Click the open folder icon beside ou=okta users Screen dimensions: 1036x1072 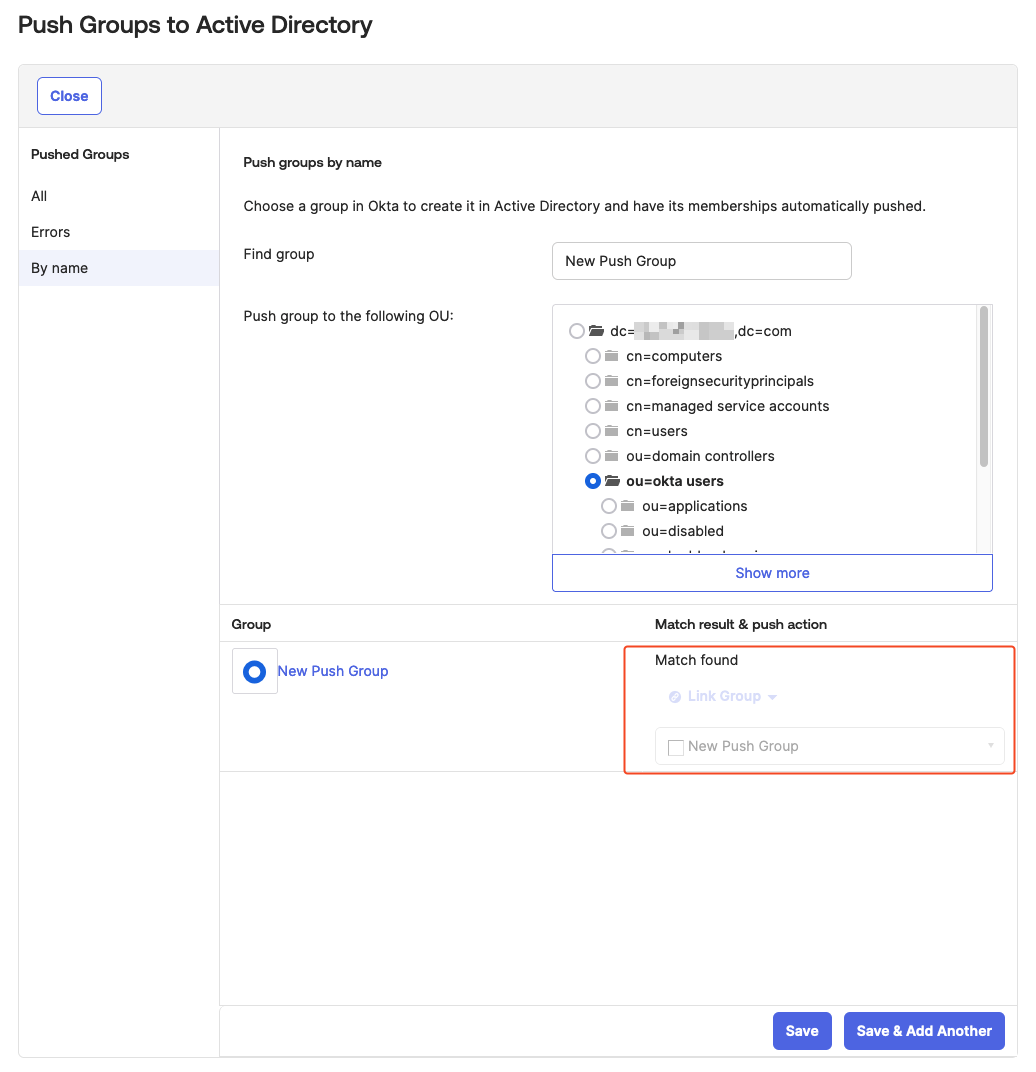pyautogui.click(x=613, y=481)
